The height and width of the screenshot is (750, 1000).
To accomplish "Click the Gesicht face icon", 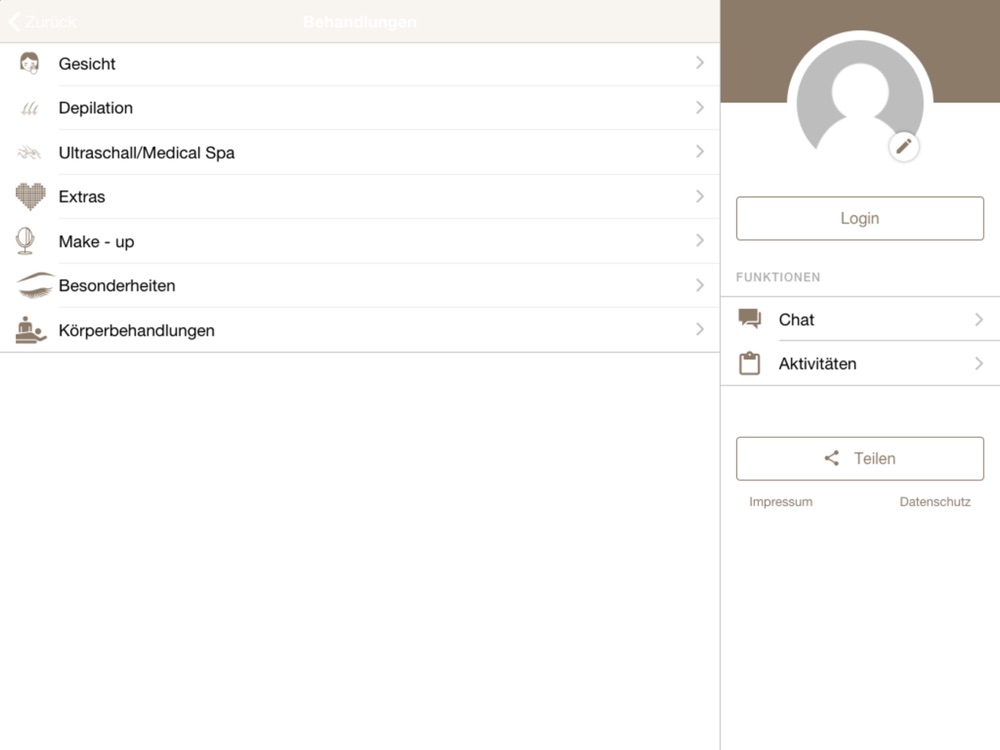I will (x=29, y=63).
